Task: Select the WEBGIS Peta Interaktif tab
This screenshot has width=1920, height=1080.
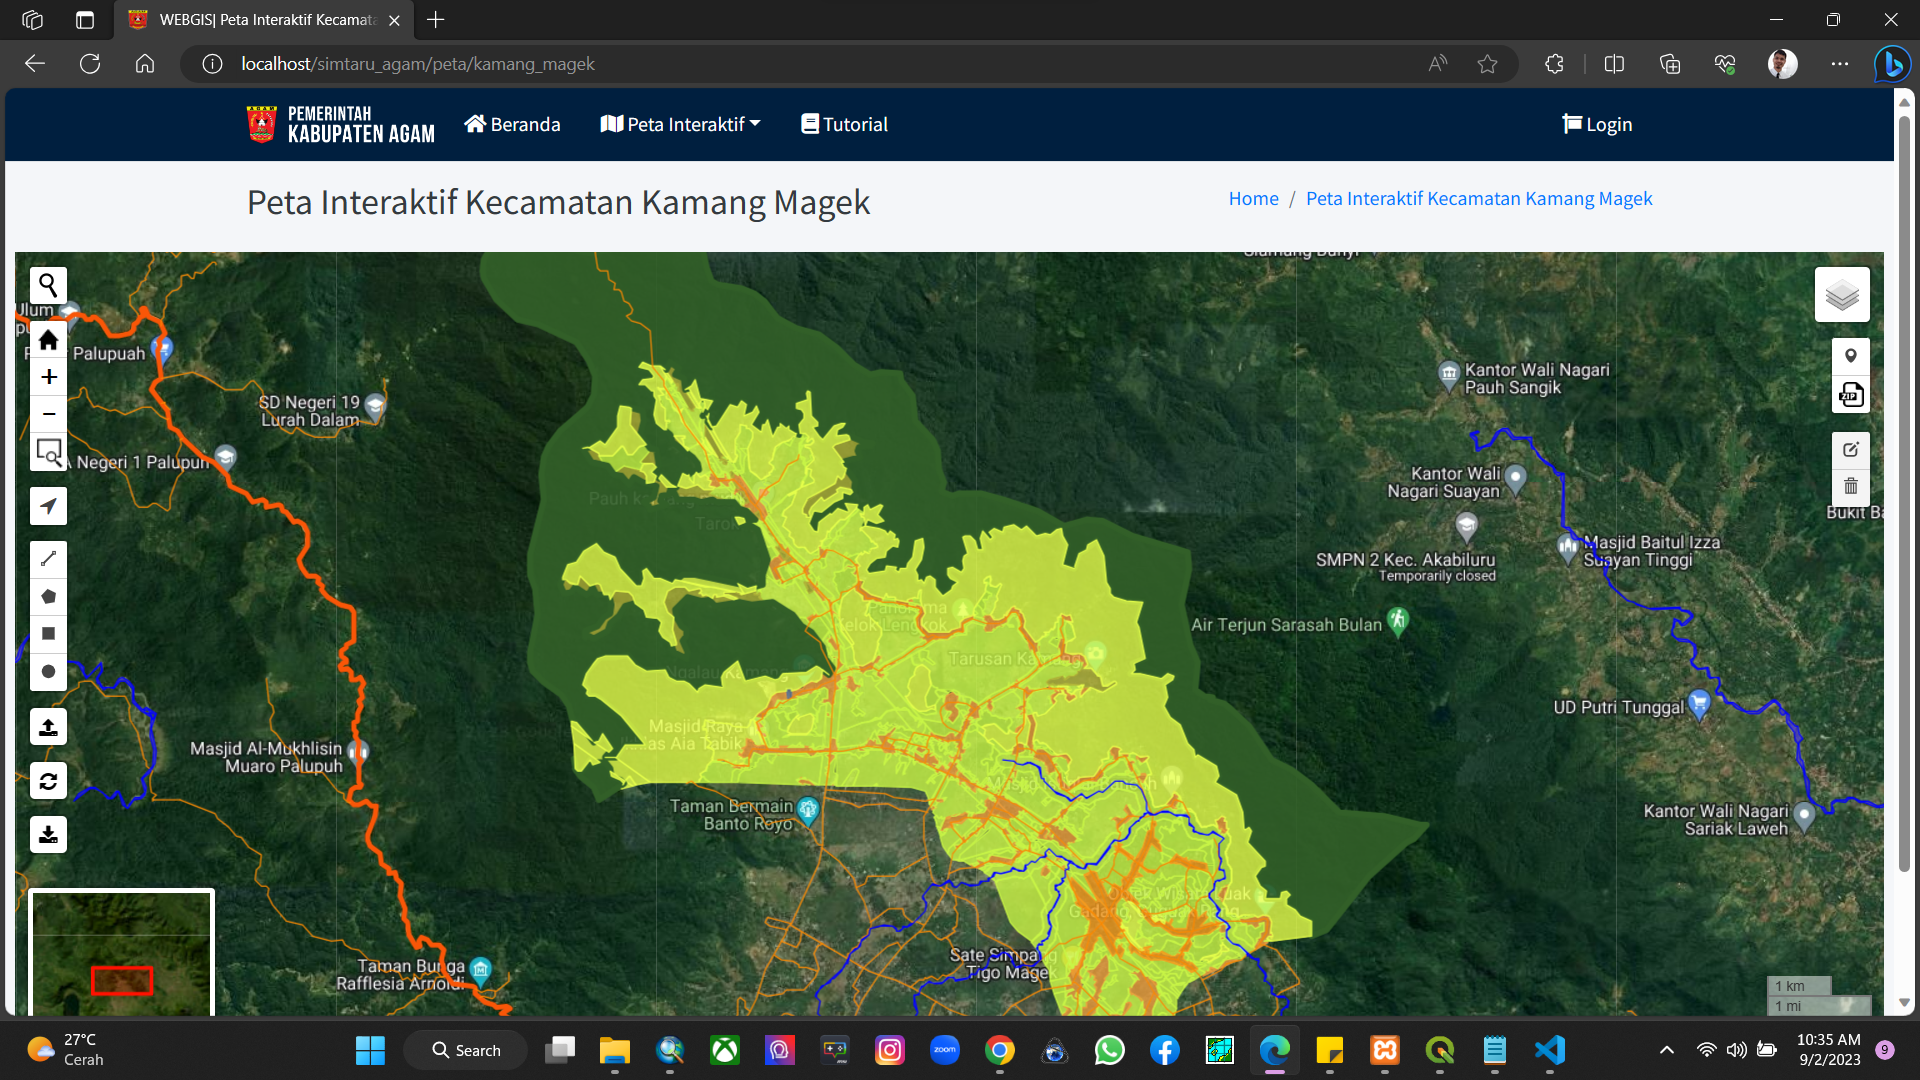Action: click(x=264, y=20)
